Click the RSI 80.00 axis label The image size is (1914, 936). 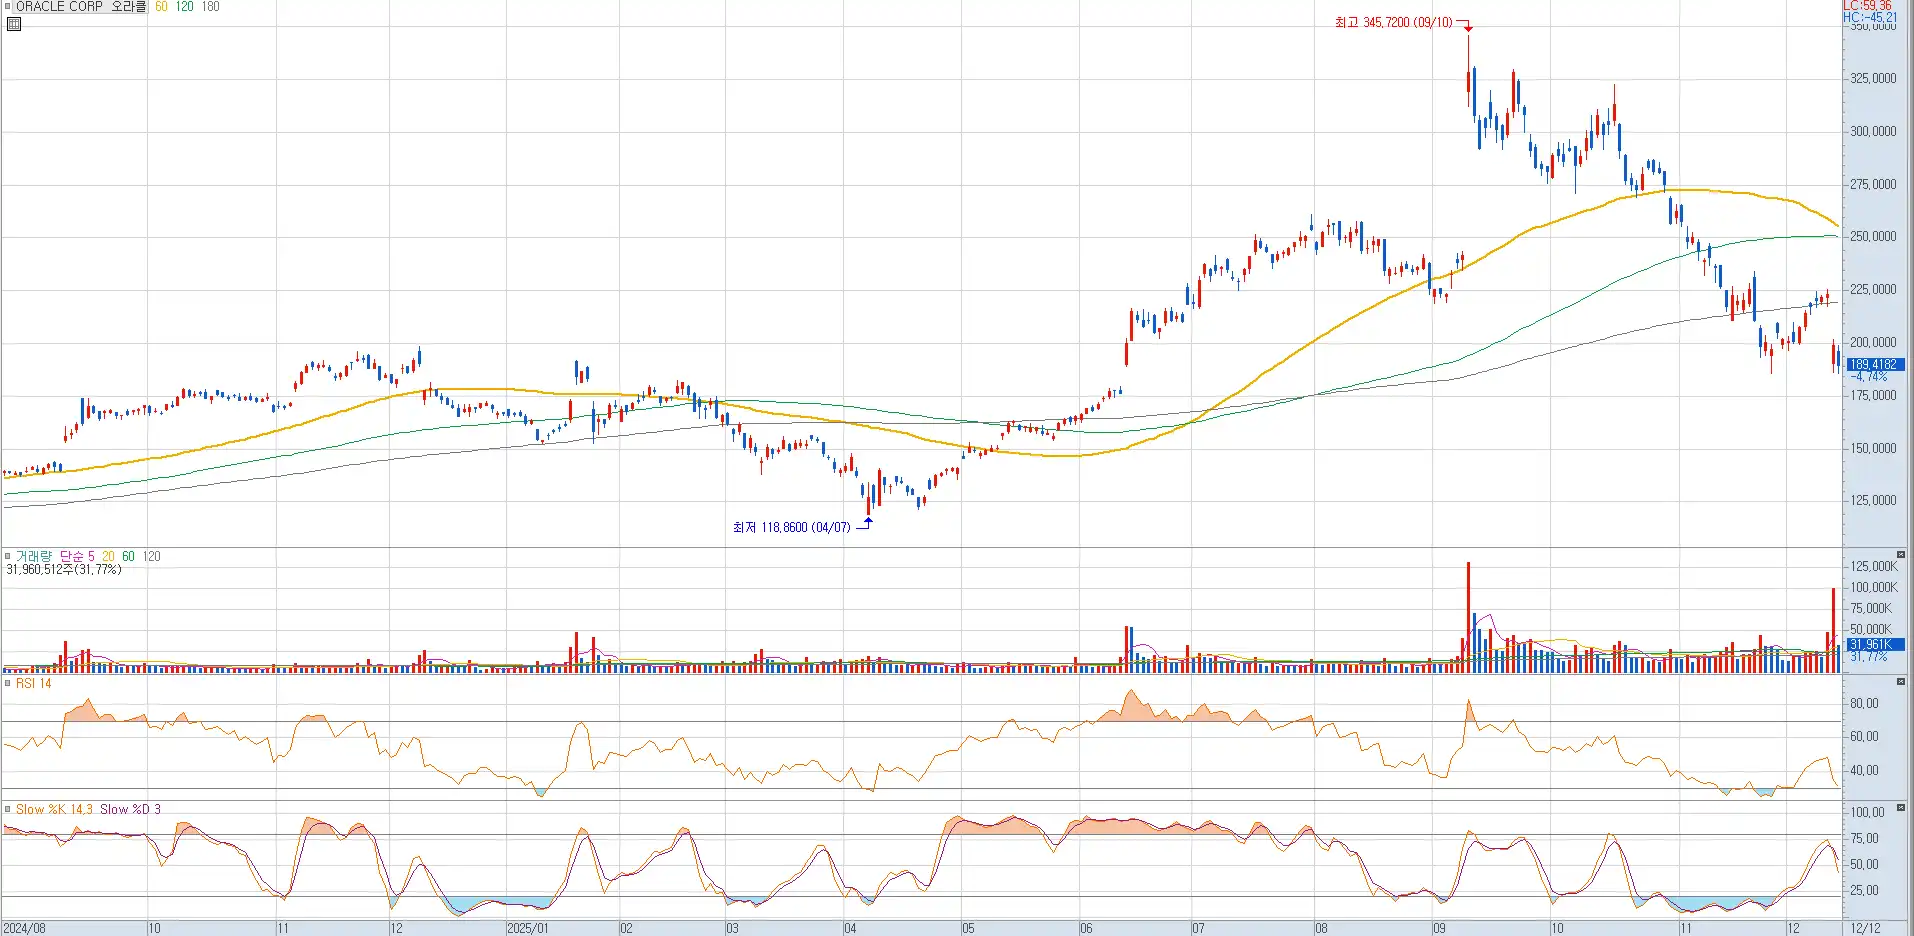(x=1864, y=703)
